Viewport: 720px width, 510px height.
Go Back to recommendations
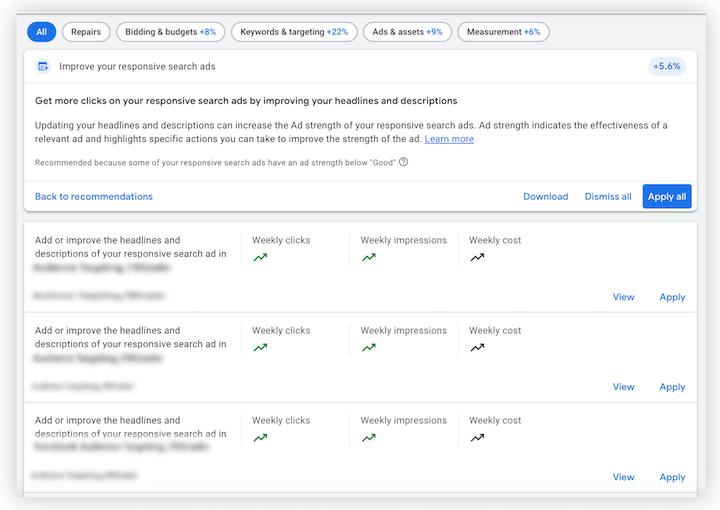pyautogui.click(x=94, y=197)
